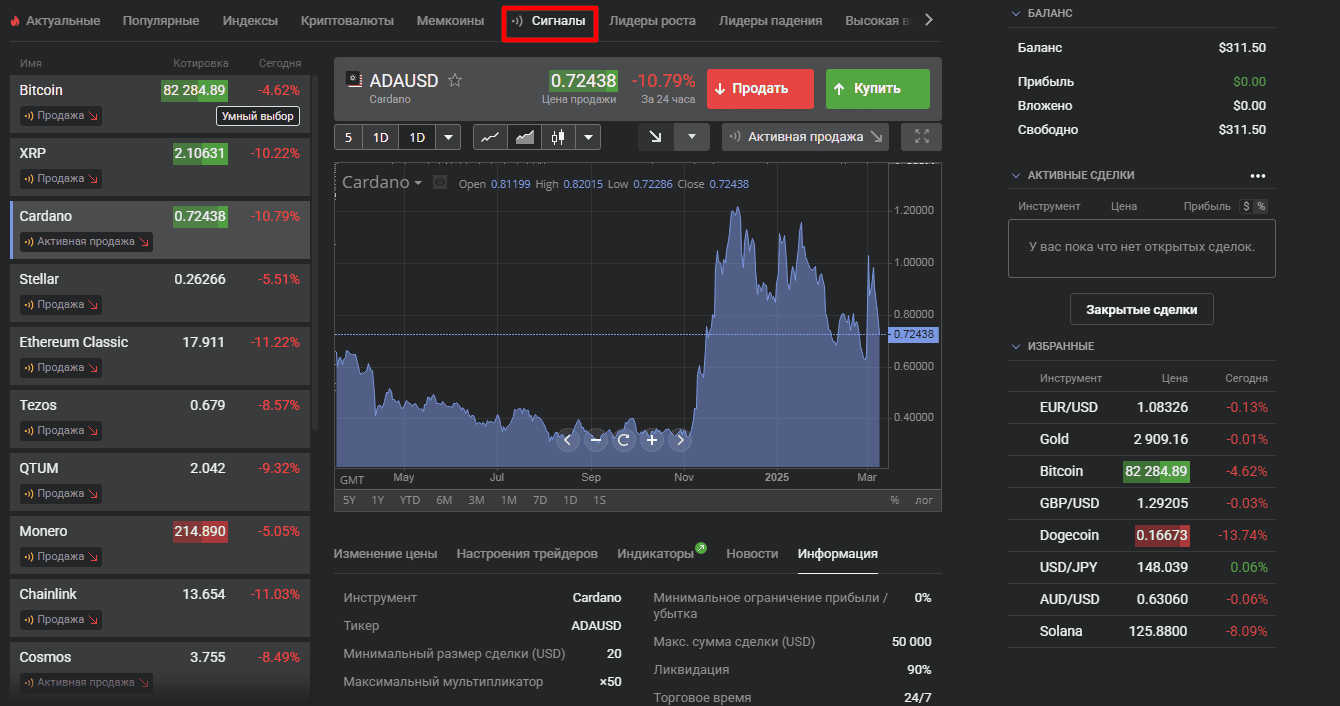Image resolution: width=1340 pixels, height=706 pixels.
Task: Show profit in dollars
Action: click(1246, 206)
